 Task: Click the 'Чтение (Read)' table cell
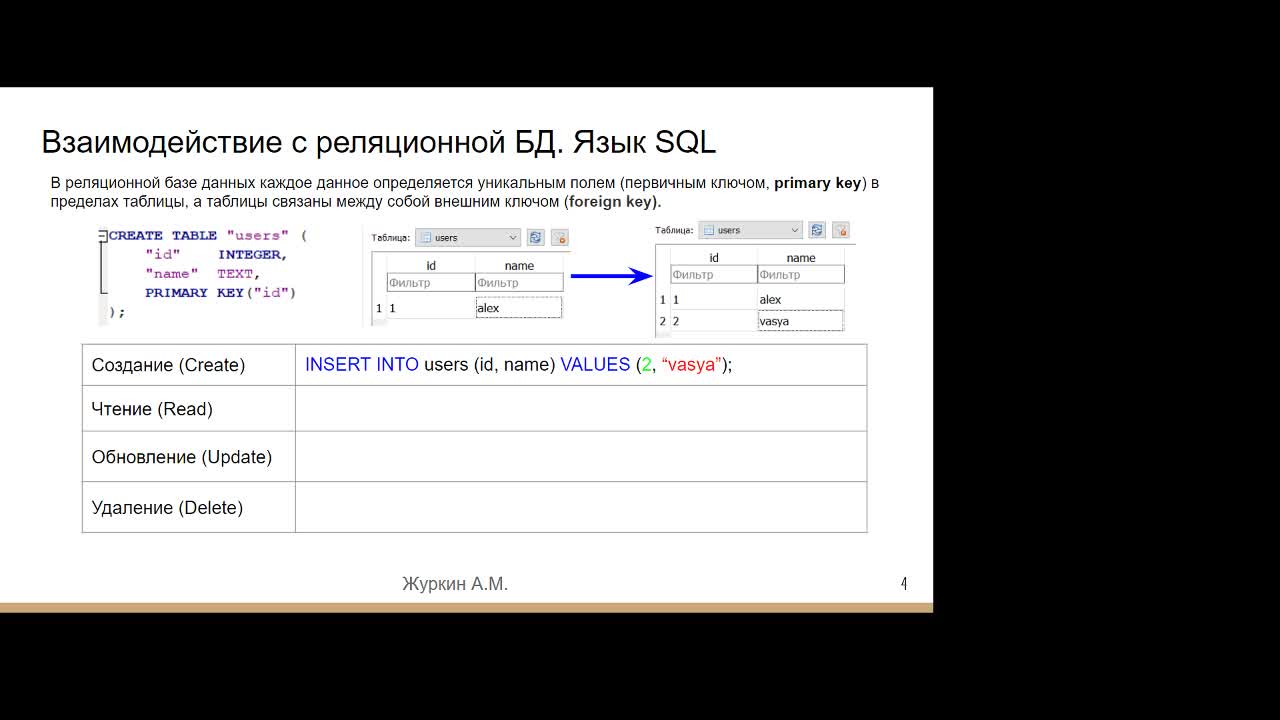(x=189, y=409)
